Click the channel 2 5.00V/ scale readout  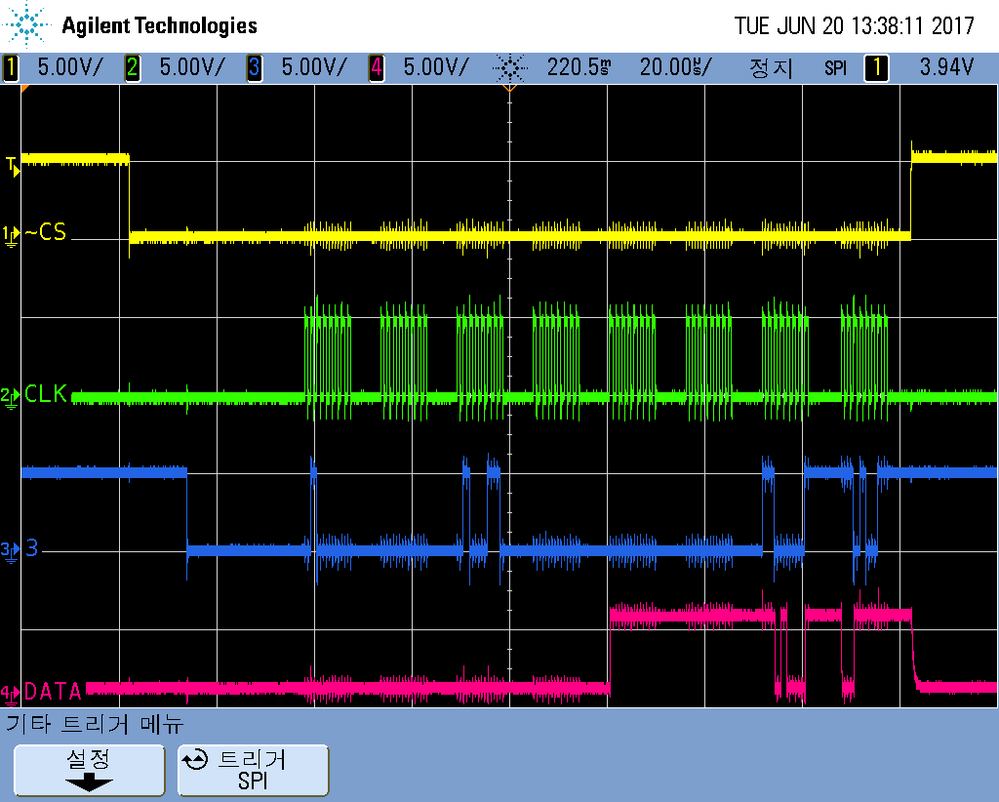(192, 67)
